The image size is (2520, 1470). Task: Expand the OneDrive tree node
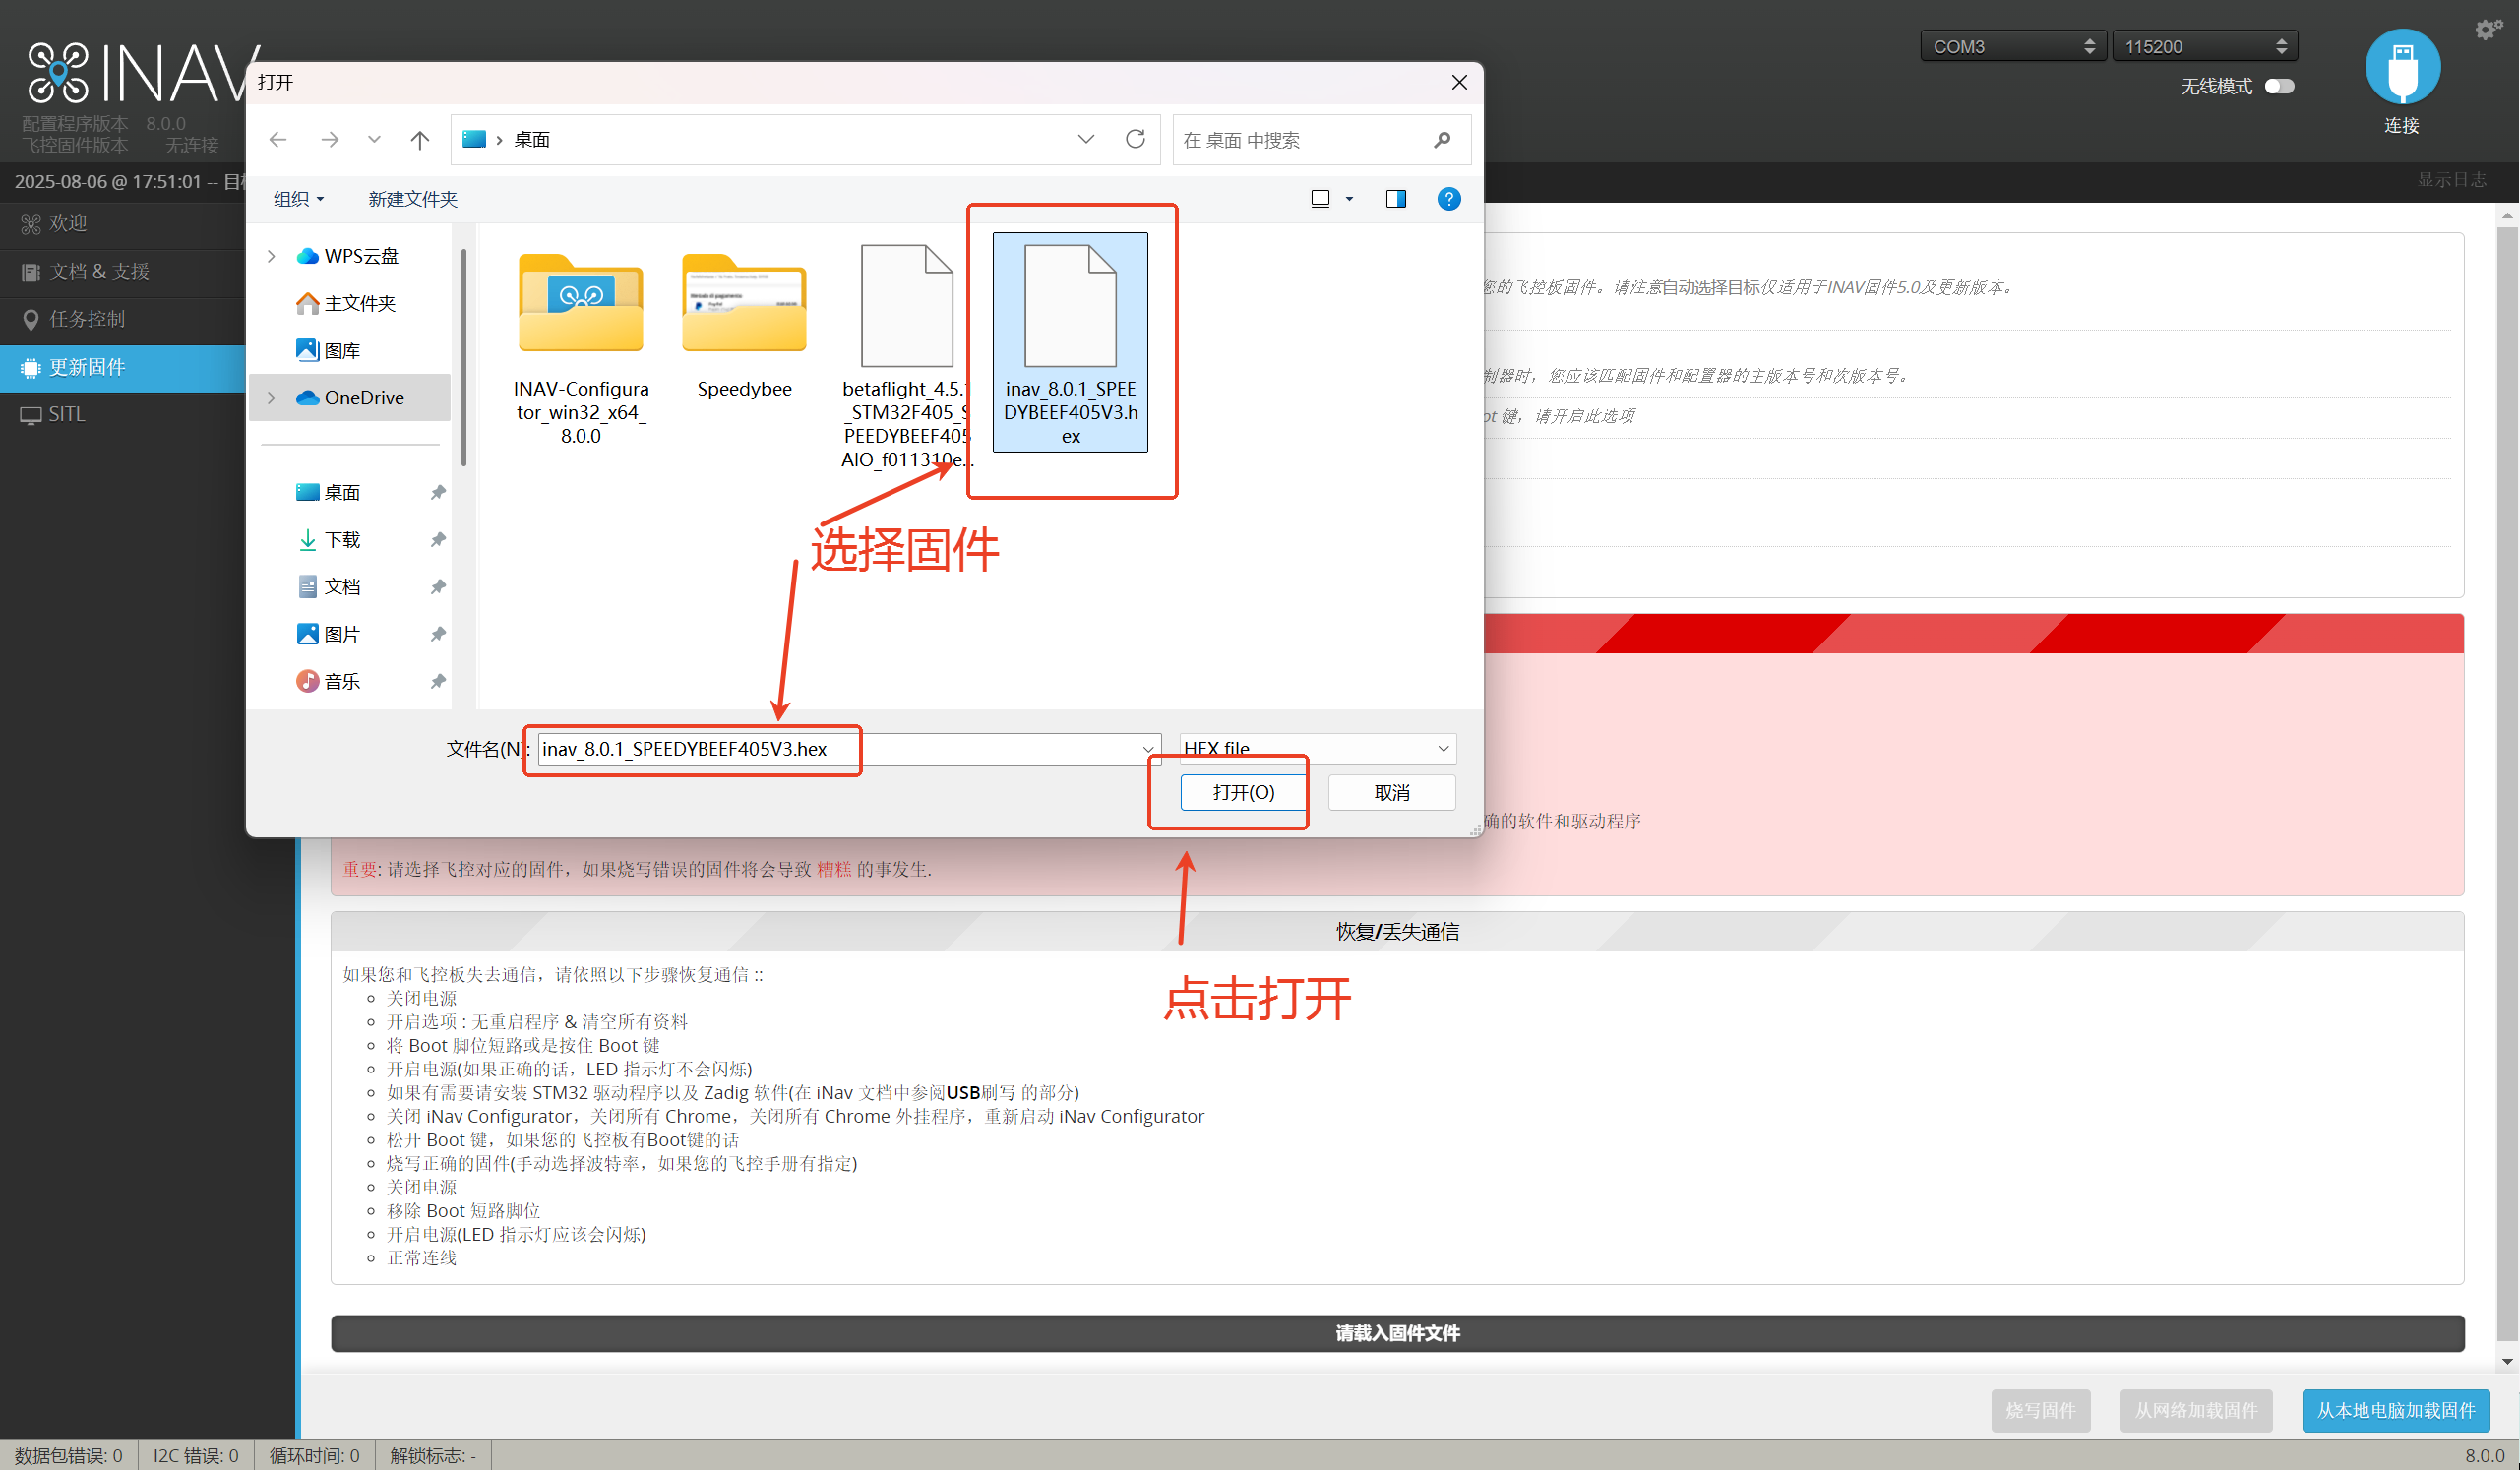tap(271, 398)
